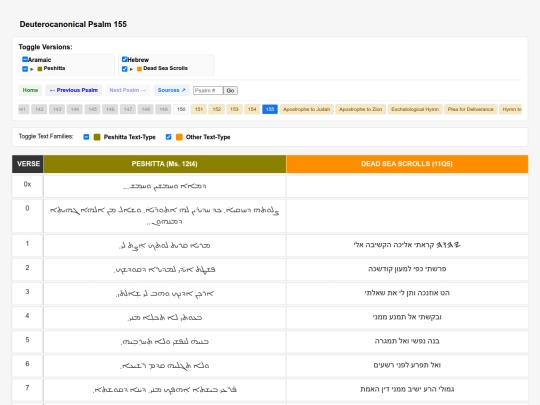Click the Hebrew text of verse 4
The image size is (540, 405).
coord(407,317)
